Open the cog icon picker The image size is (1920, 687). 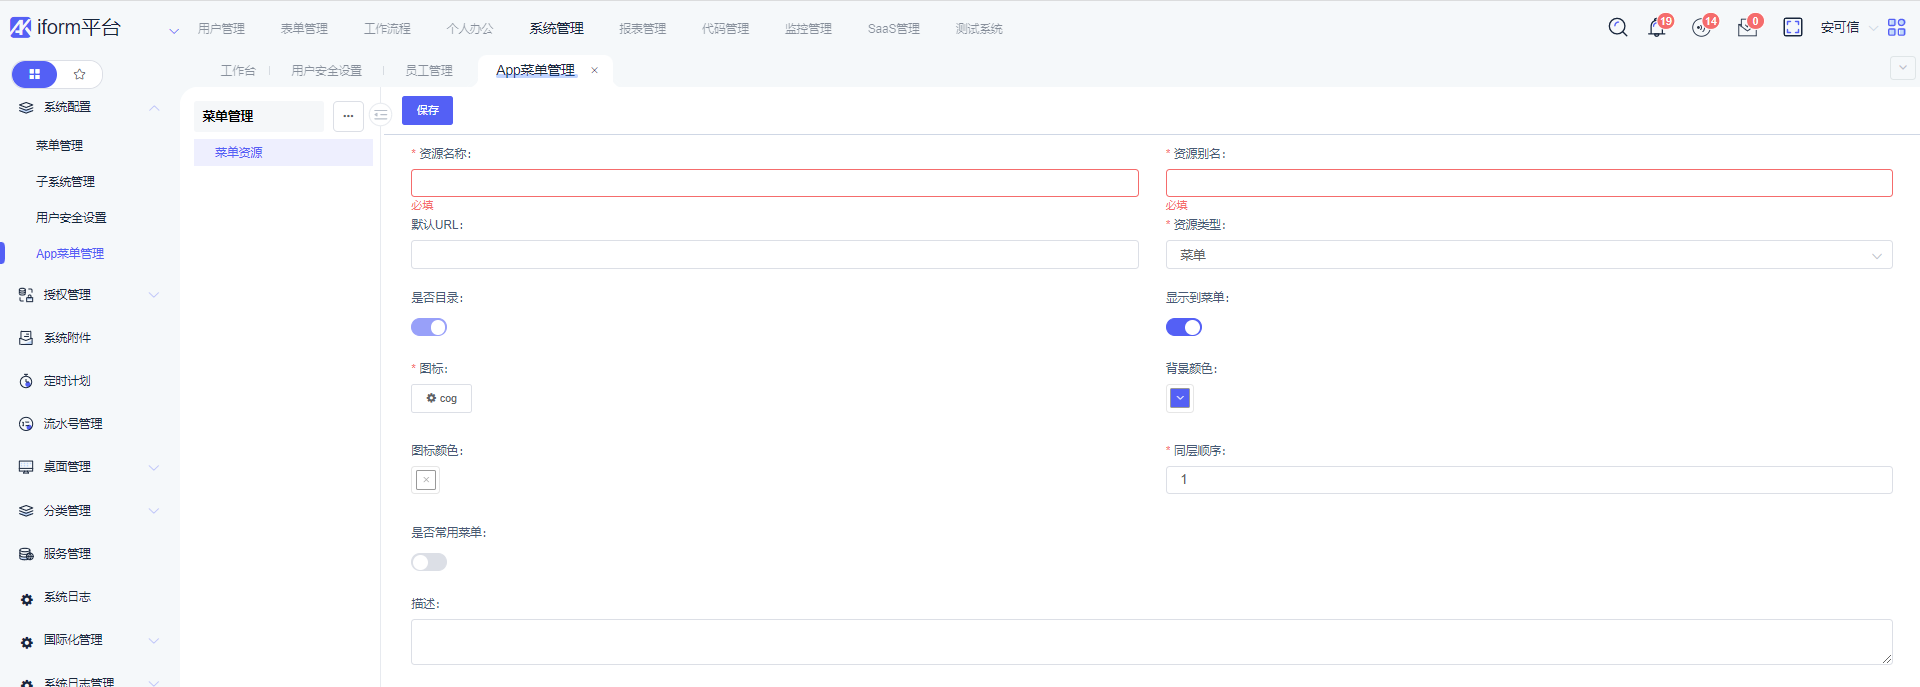point(441,398)
